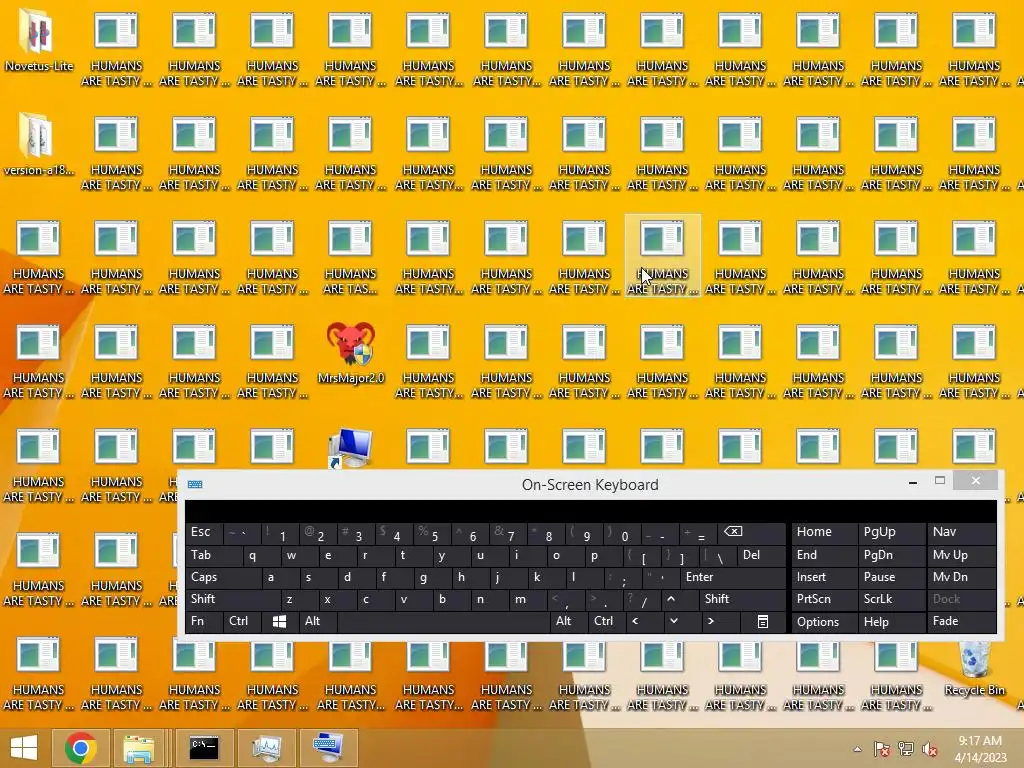The width and height of the screenshot is (1024, 768).
Task: Click the PgUp key
Action: coord(891,533)
